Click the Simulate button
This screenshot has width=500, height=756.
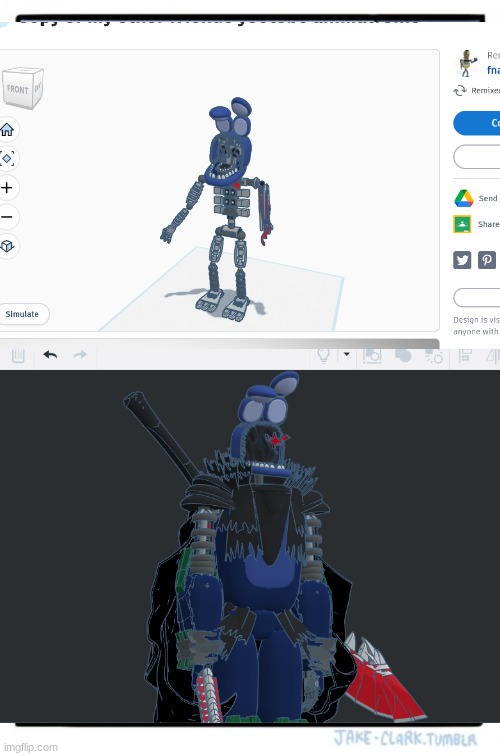tap(23, 314)
